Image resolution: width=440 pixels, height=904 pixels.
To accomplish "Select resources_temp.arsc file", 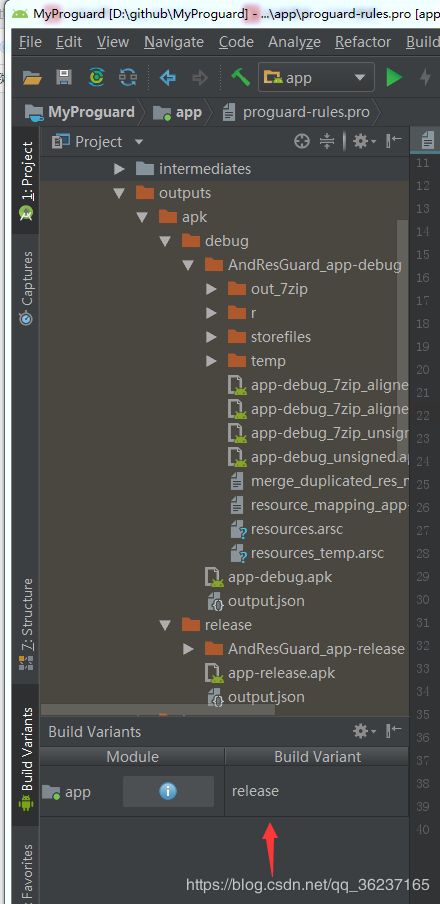I will [307, 553].
